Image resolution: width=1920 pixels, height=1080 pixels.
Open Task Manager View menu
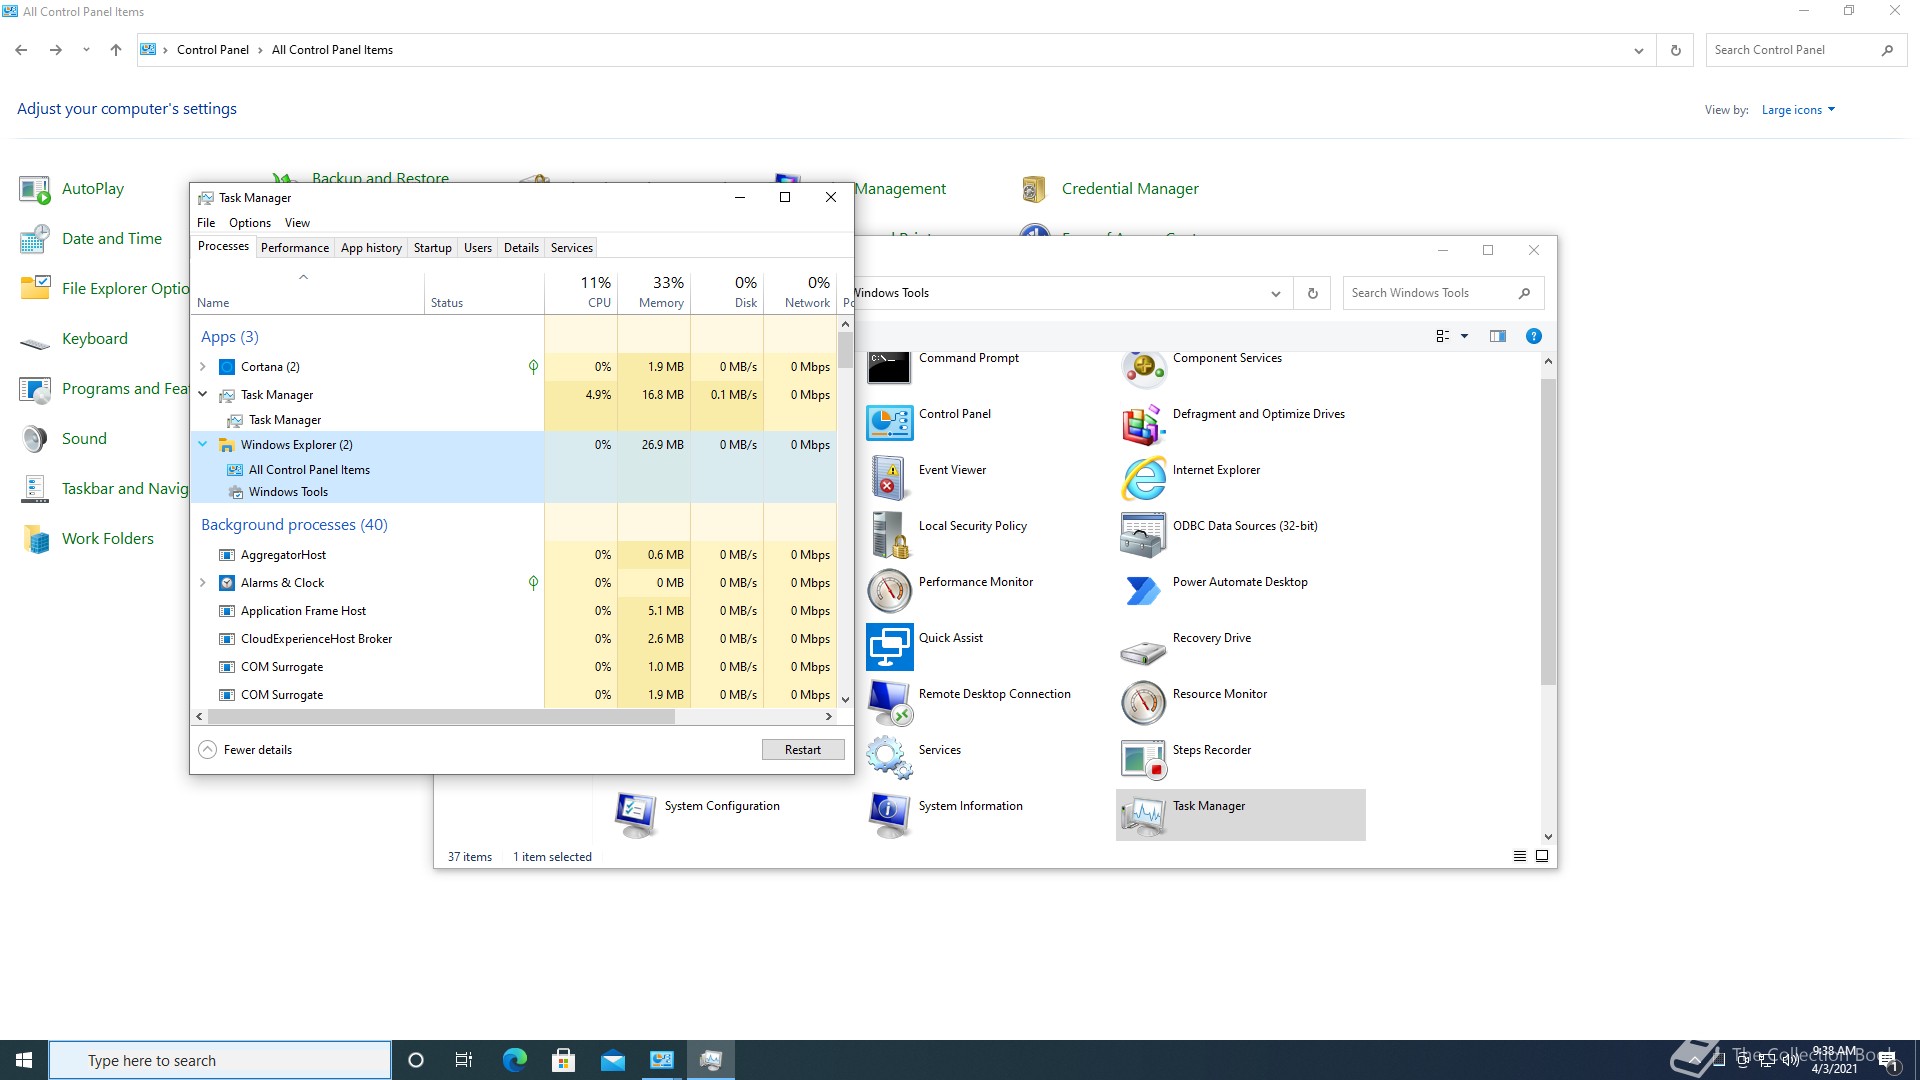(297, 223)
